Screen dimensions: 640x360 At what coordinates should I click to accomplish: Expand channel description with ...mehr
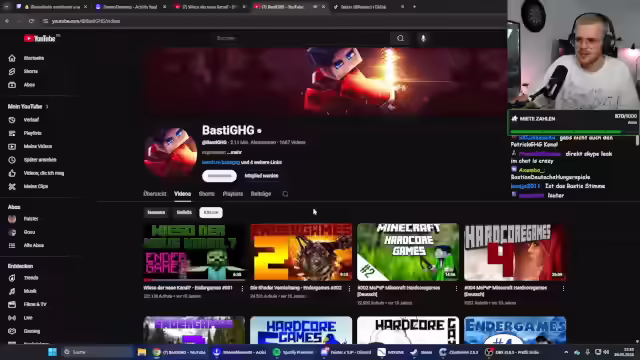pos(235,152)
